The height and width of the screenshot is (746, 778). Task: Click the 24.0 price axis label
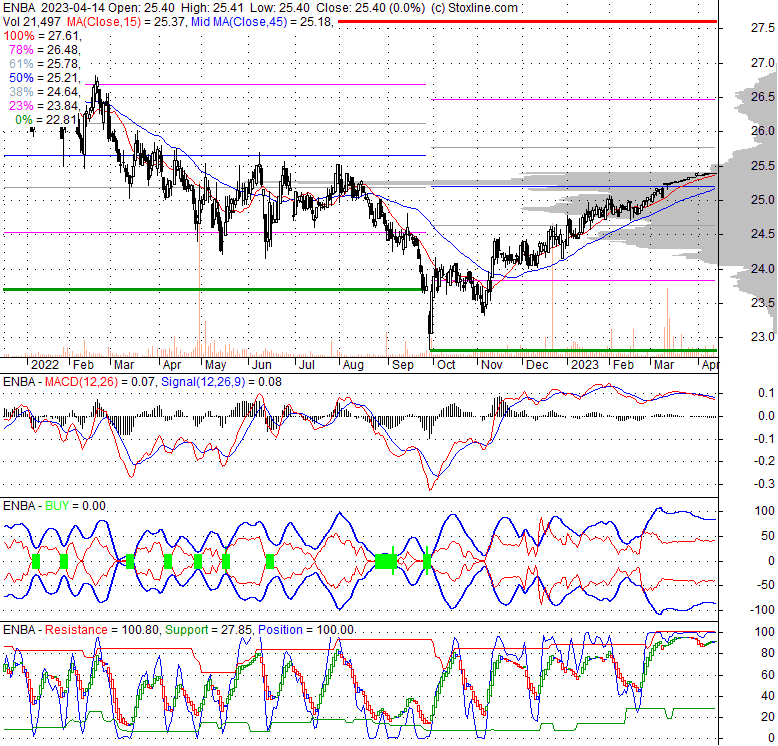(762, 268)
